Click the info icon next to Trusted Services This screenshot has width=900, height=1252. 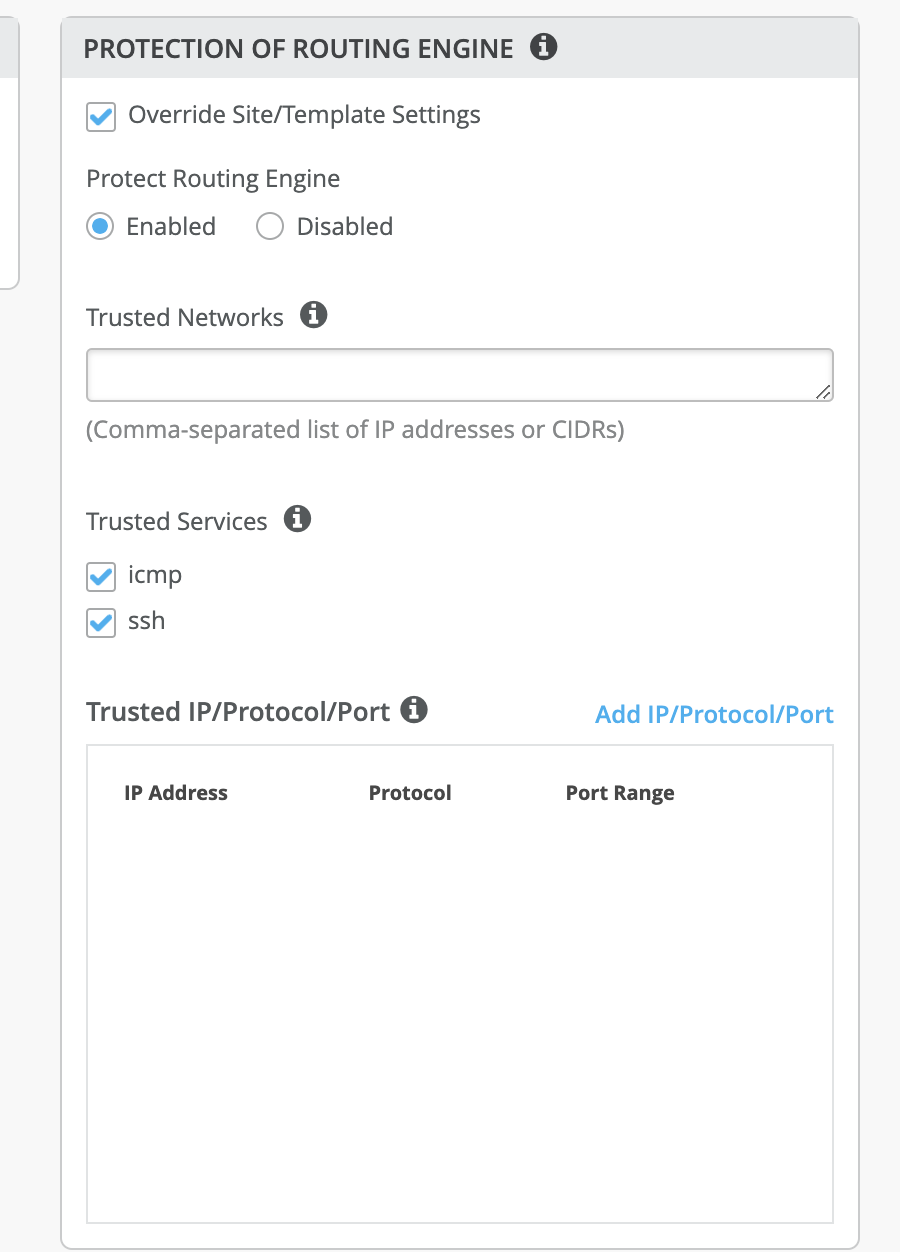298,520
